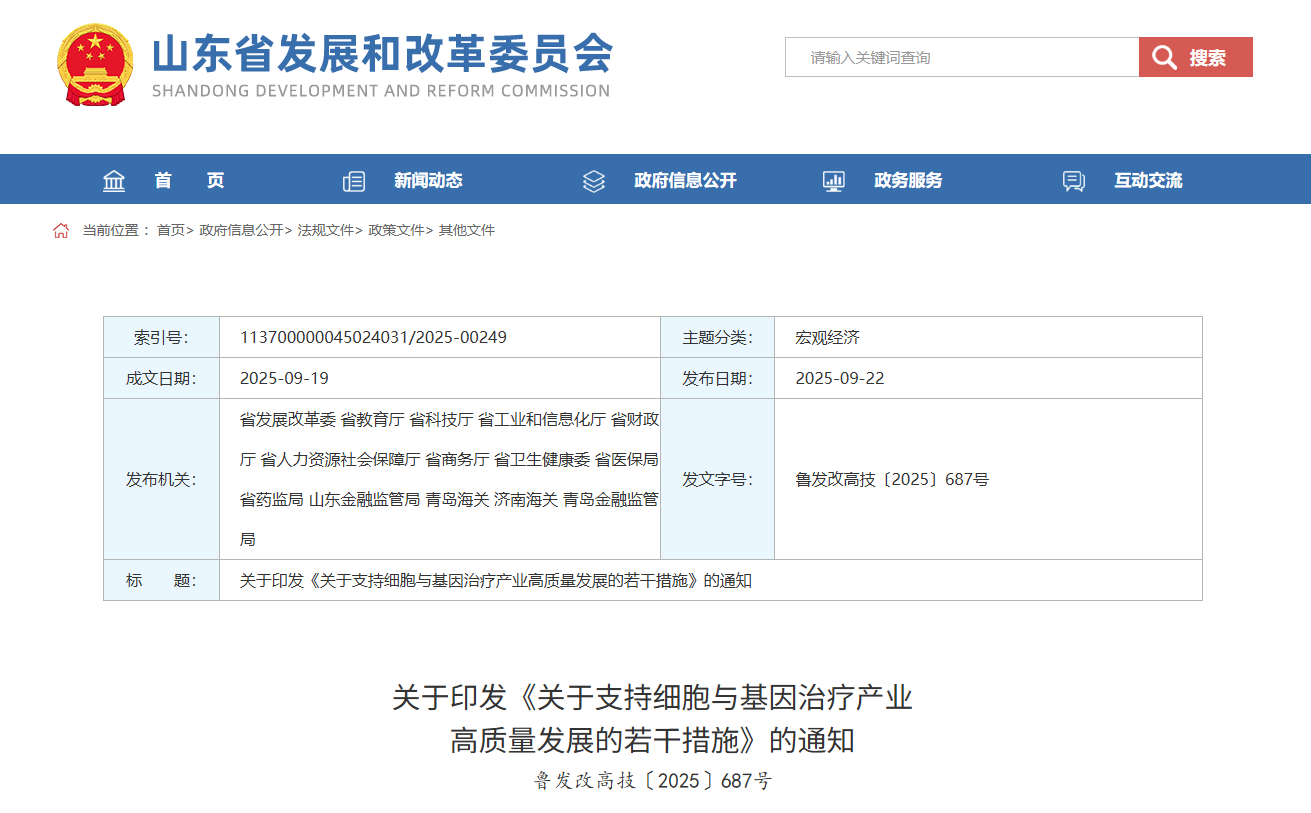Click the newspaper icon beside 新闻动态
The height and width of the screenshot is (813, 1311).
point(354,181)
